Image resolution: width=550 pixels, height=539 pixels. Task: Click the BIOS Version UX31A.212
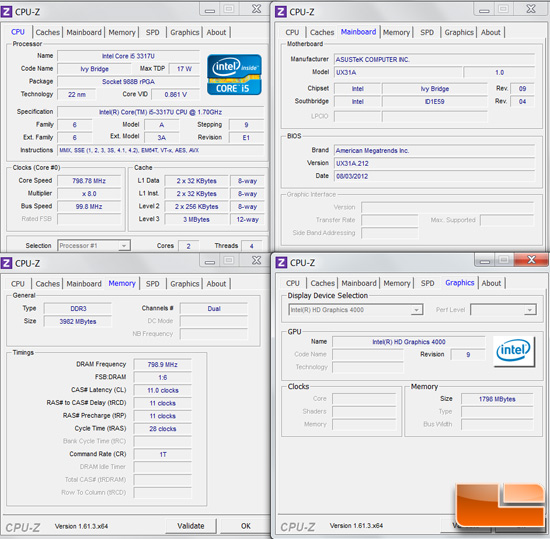click(x=434, y=163)
